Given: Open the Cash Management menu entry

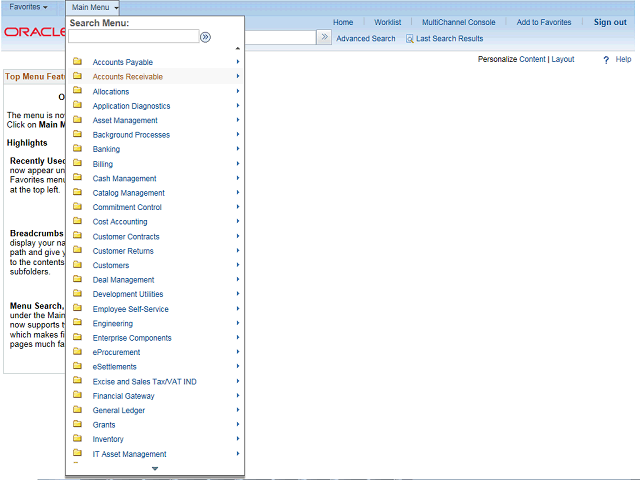Looking at the screenshot, I should click(x=124, y=178).
